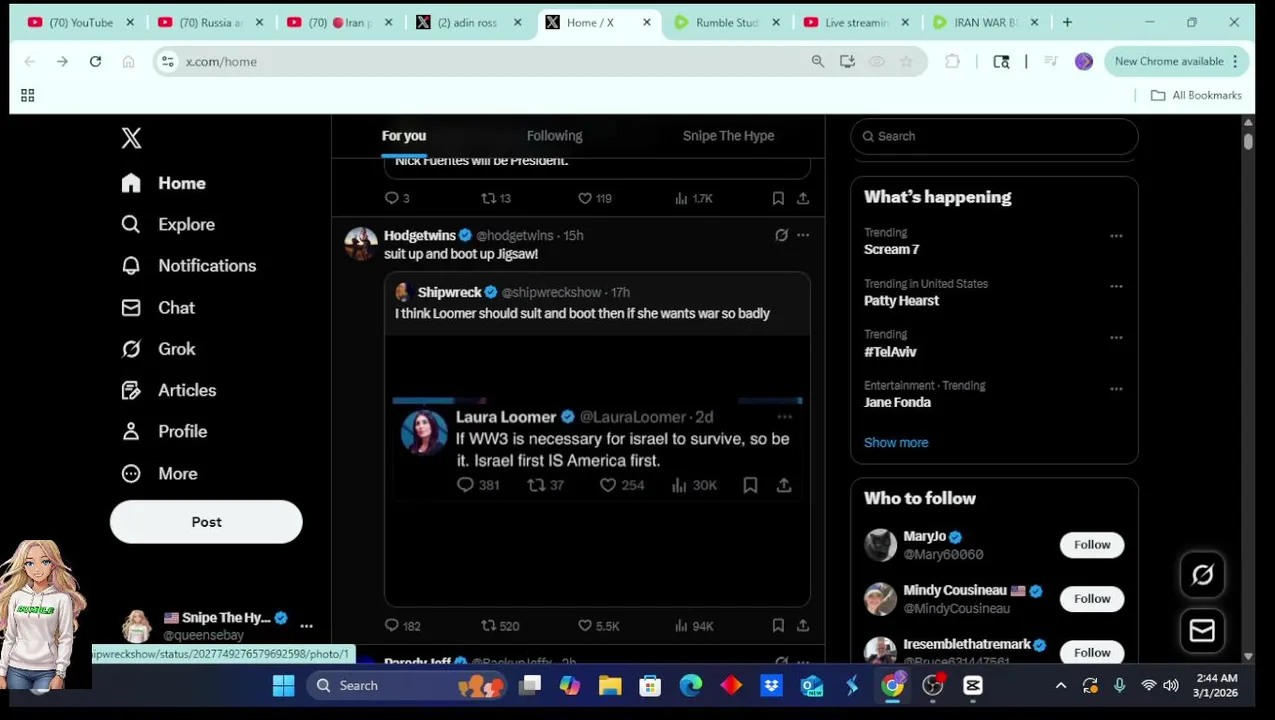Reply to the Hodgetwins post with 182 replies
Image resolution: width=1275 pixels, height=720 pixels.
[403, 626]
